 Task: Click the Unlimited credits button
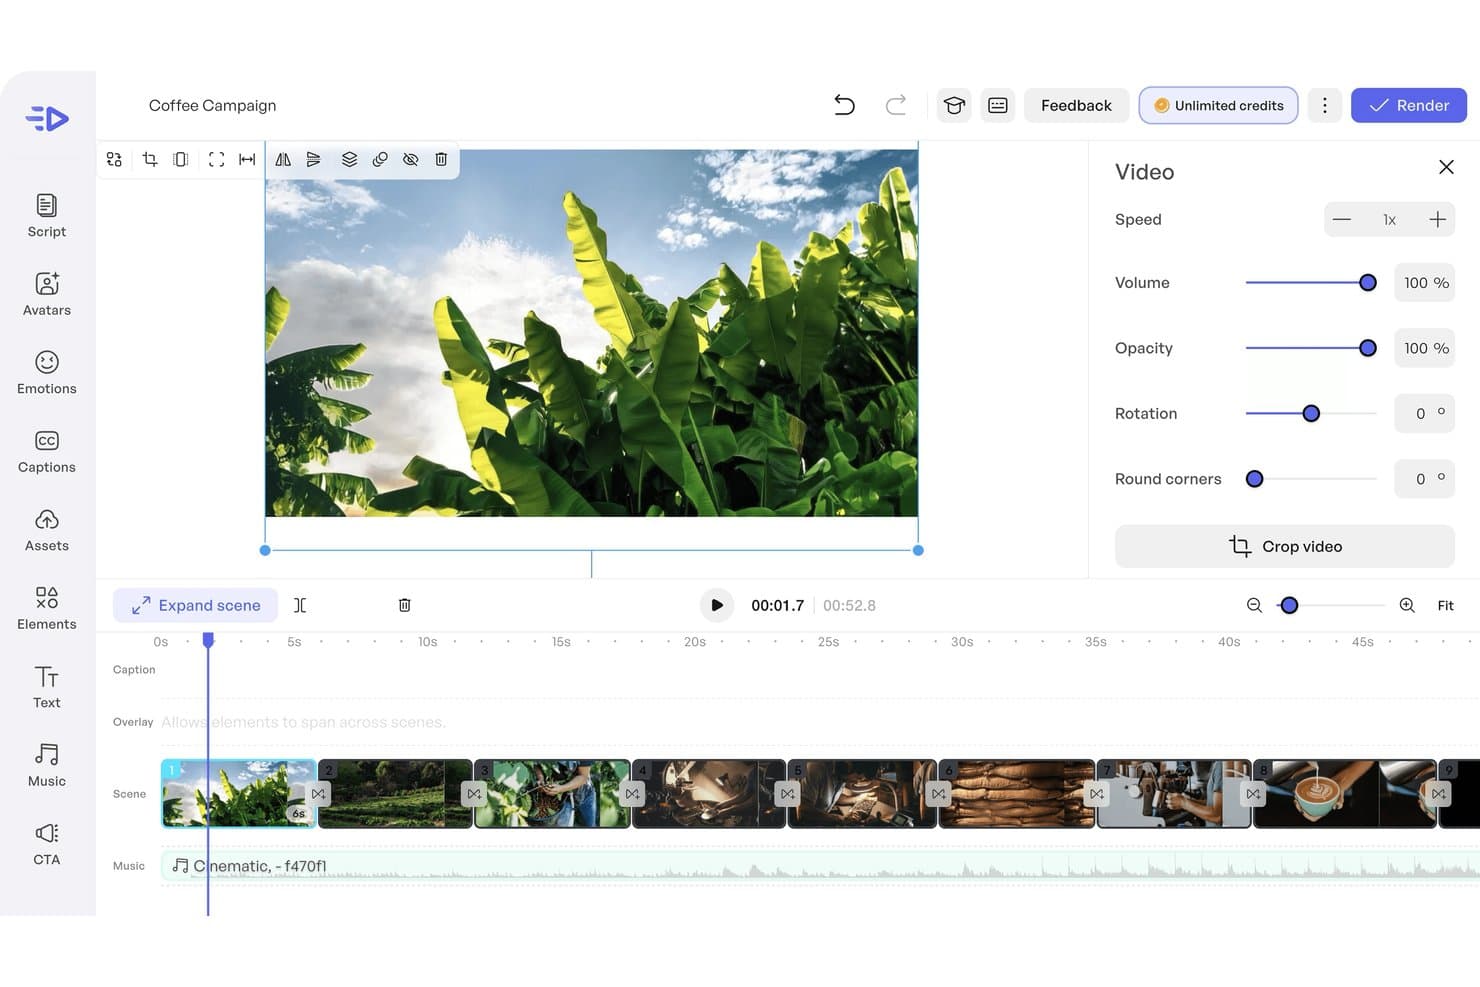(1218, 105)
